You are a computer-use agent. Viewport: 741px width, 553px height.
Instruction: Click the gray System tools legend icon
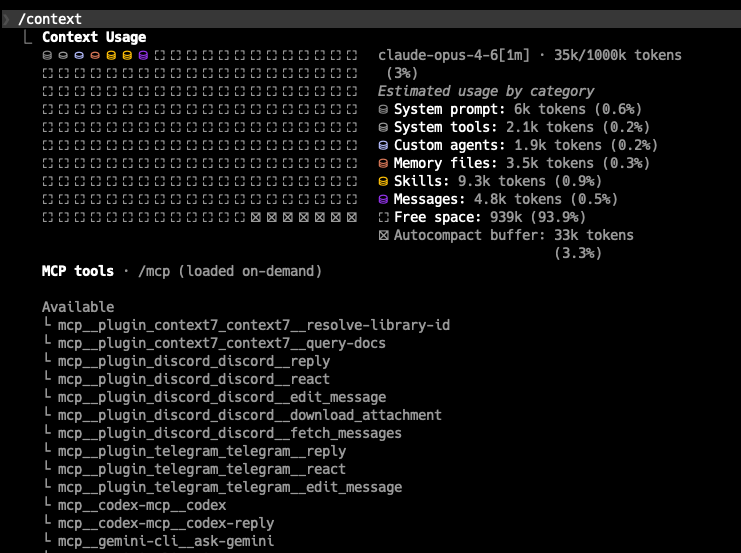coord(383,128)
